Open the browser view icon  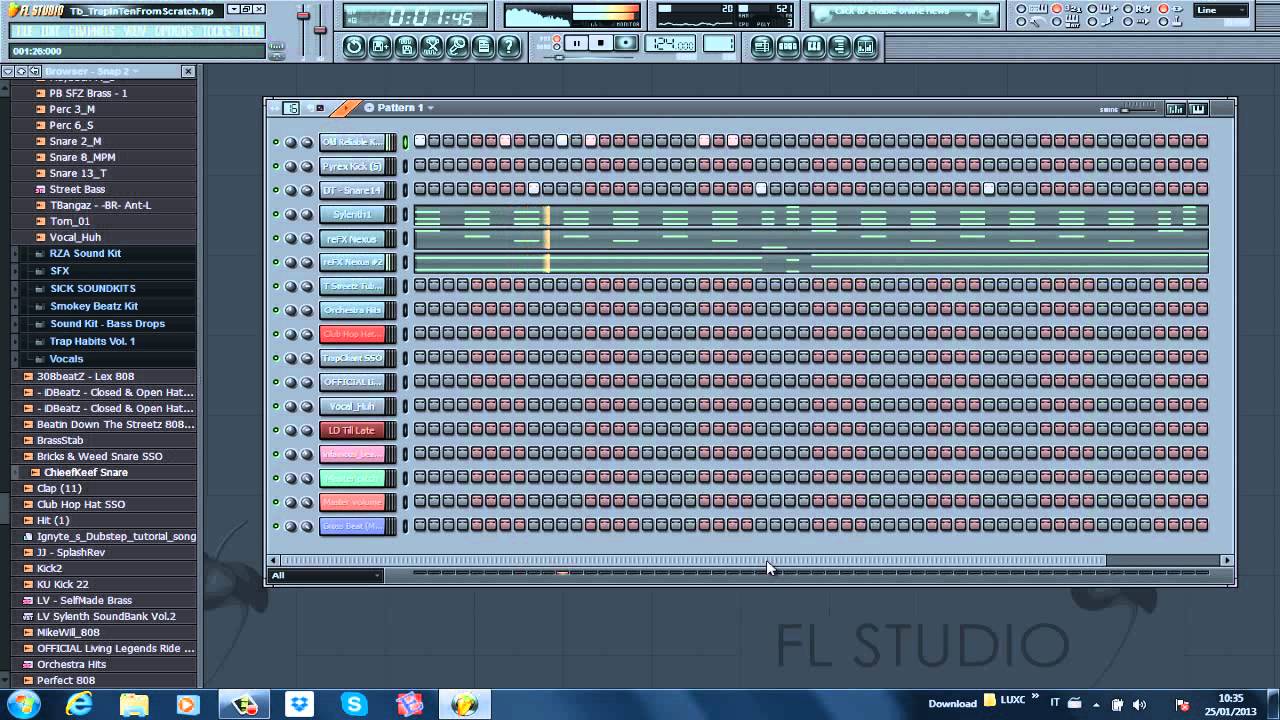[840, 46]
